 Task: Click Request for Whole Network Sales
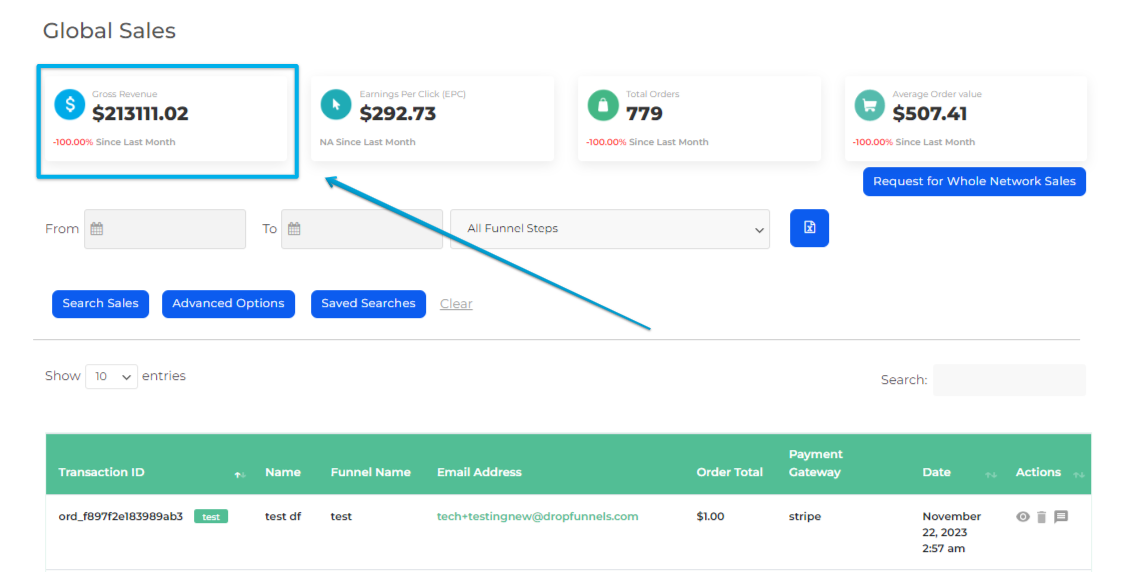[974, 182]
